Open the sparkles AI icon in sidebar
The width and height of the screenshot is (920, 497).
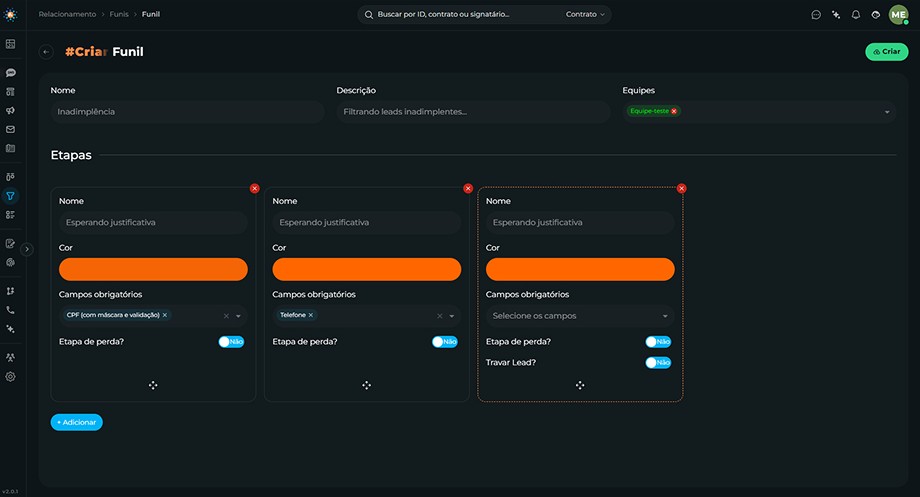click(11, 329)
